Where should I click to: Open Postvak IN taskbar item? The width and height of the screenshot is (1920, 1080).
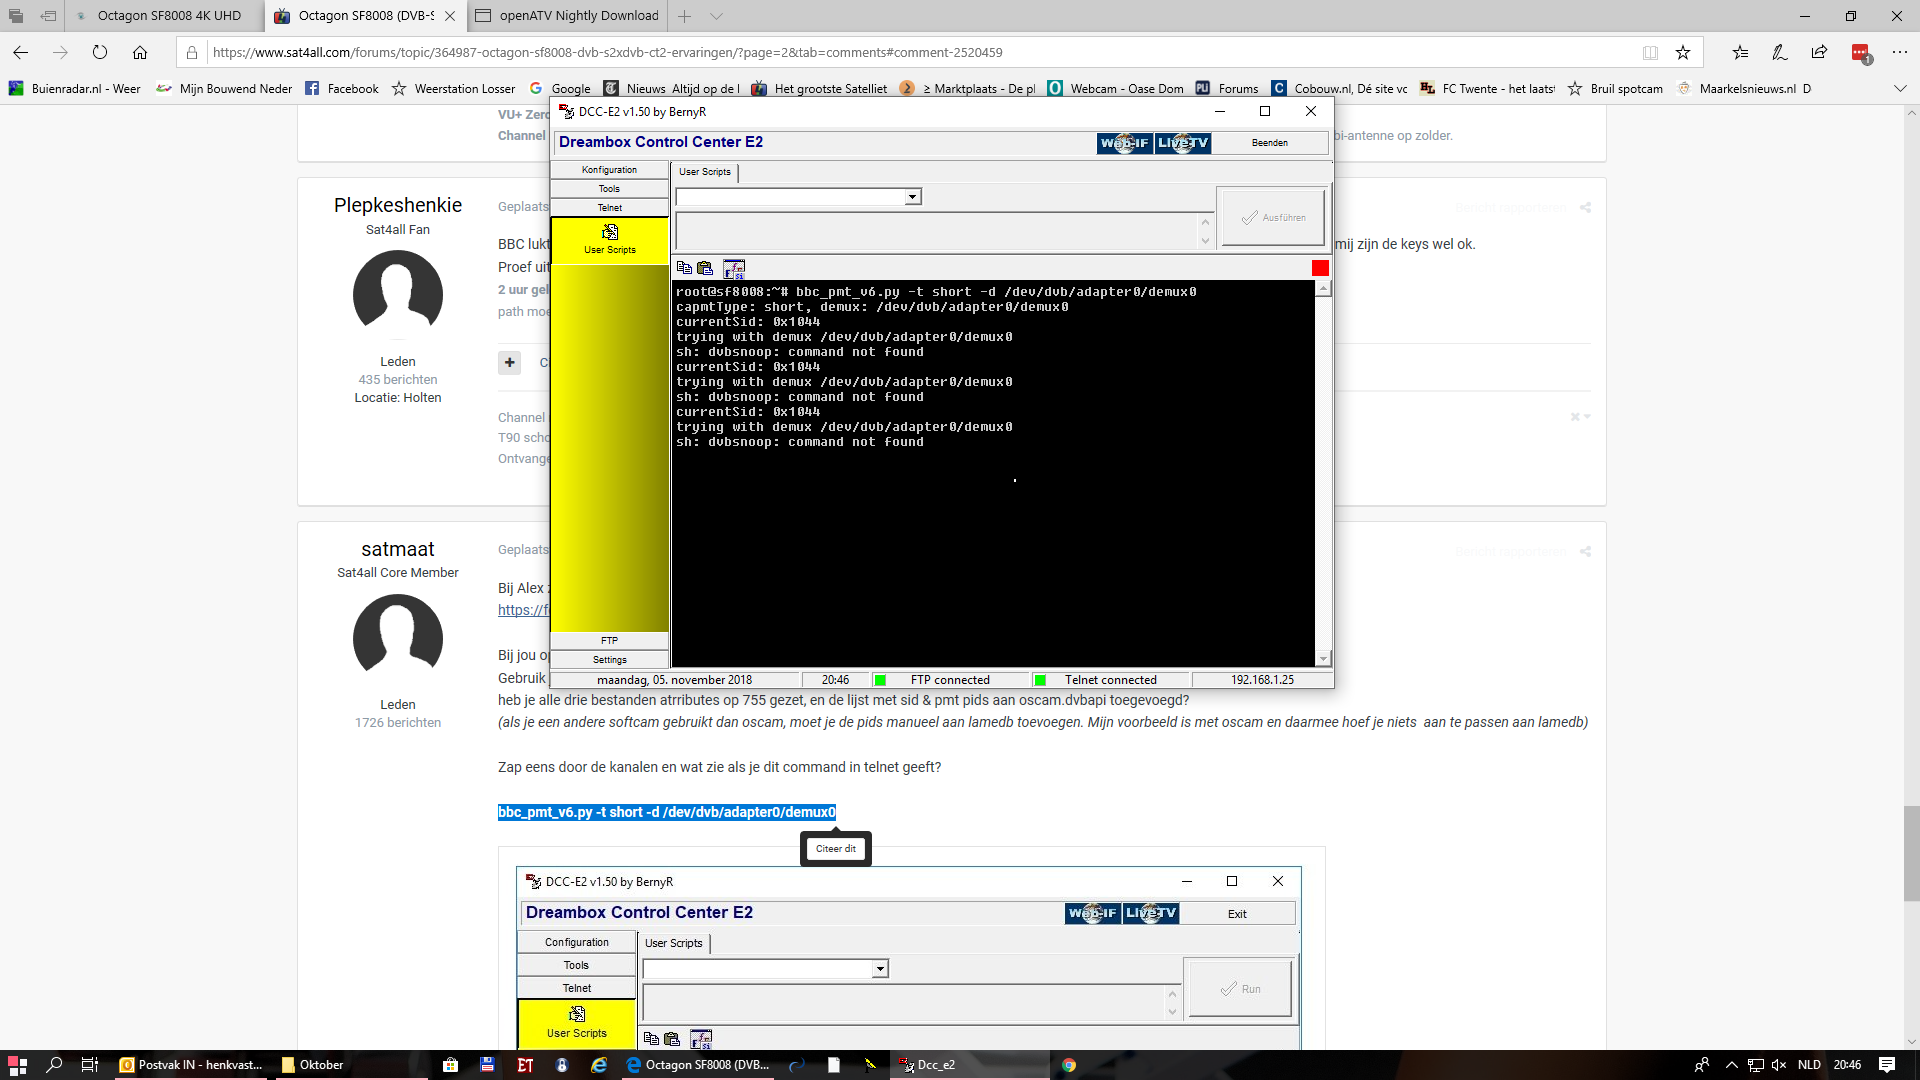[192, 1065]
